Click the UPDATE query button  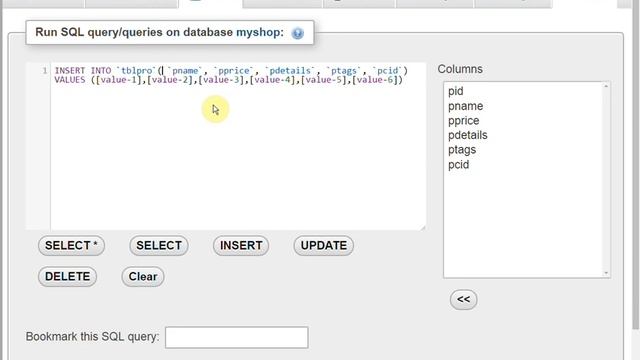click(324, 246)
